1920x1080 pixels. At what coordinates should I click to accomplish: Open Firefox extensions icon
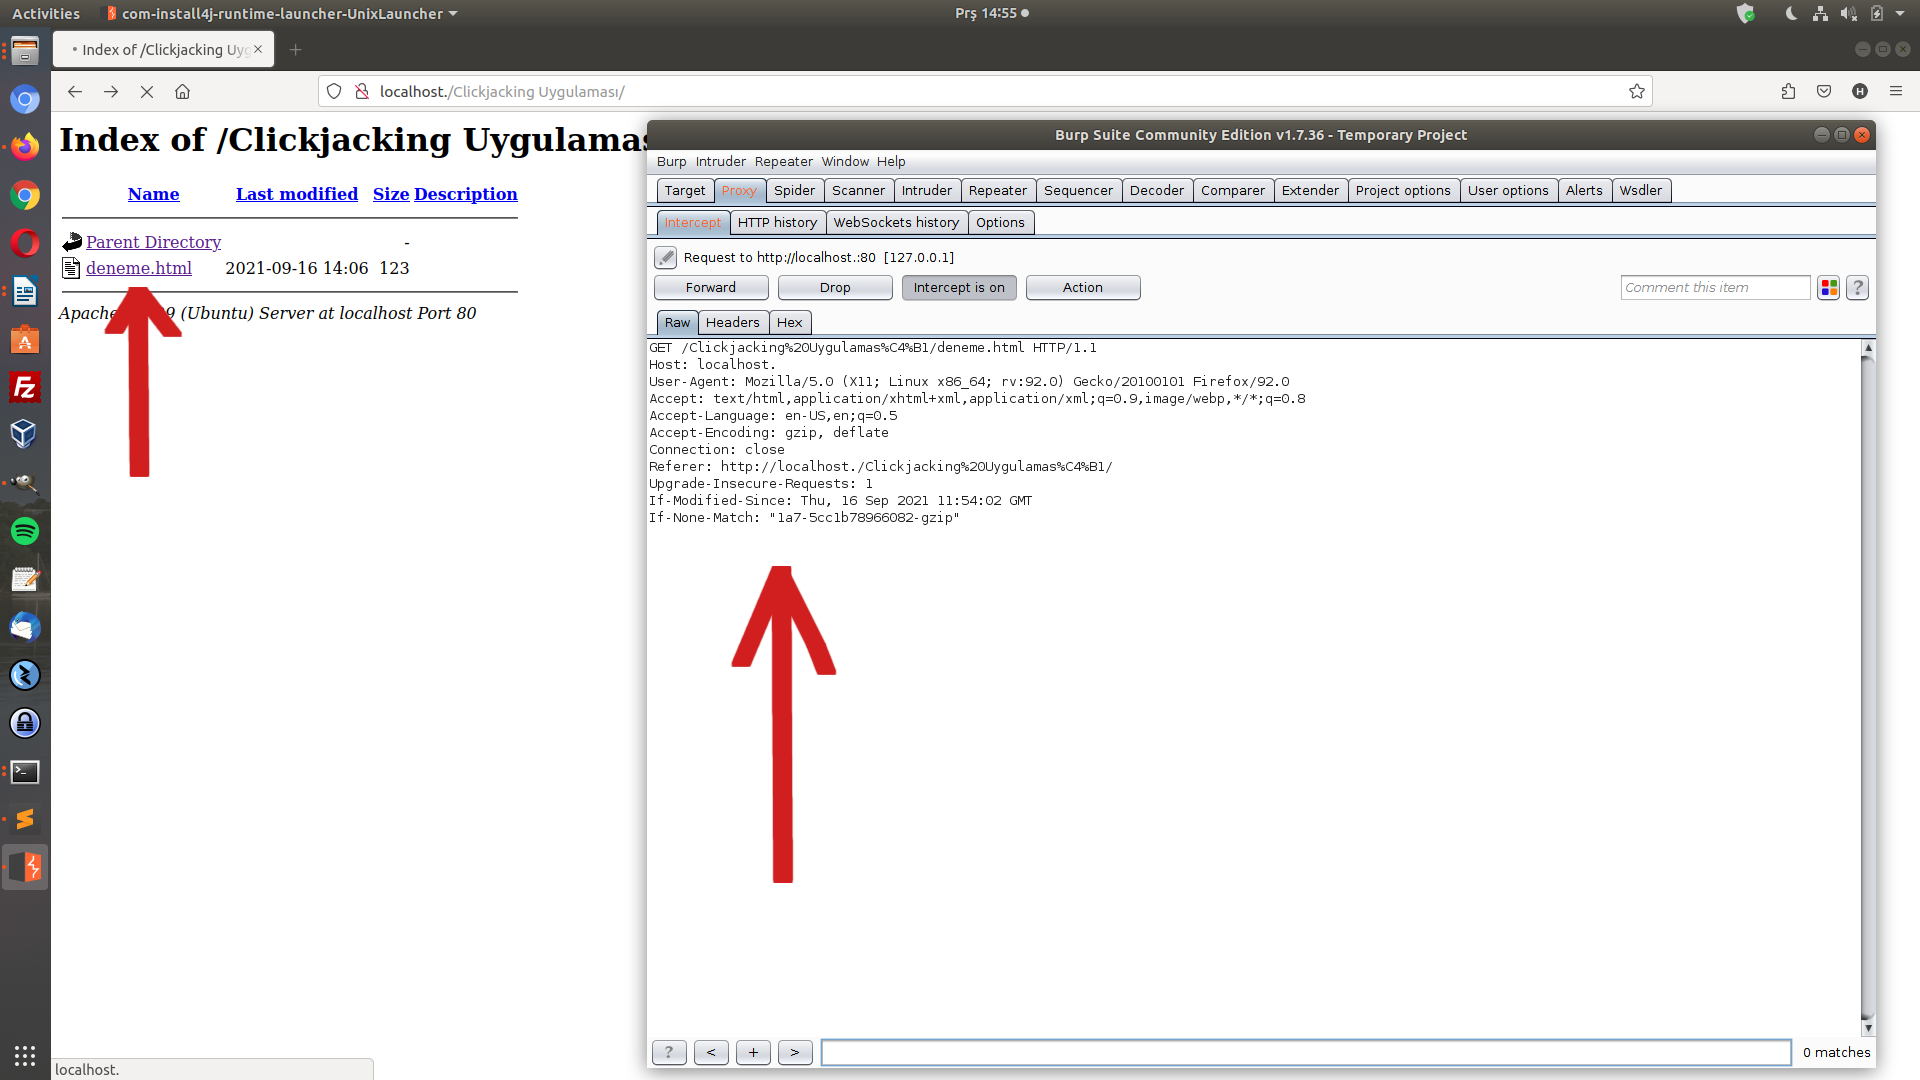1789,91
